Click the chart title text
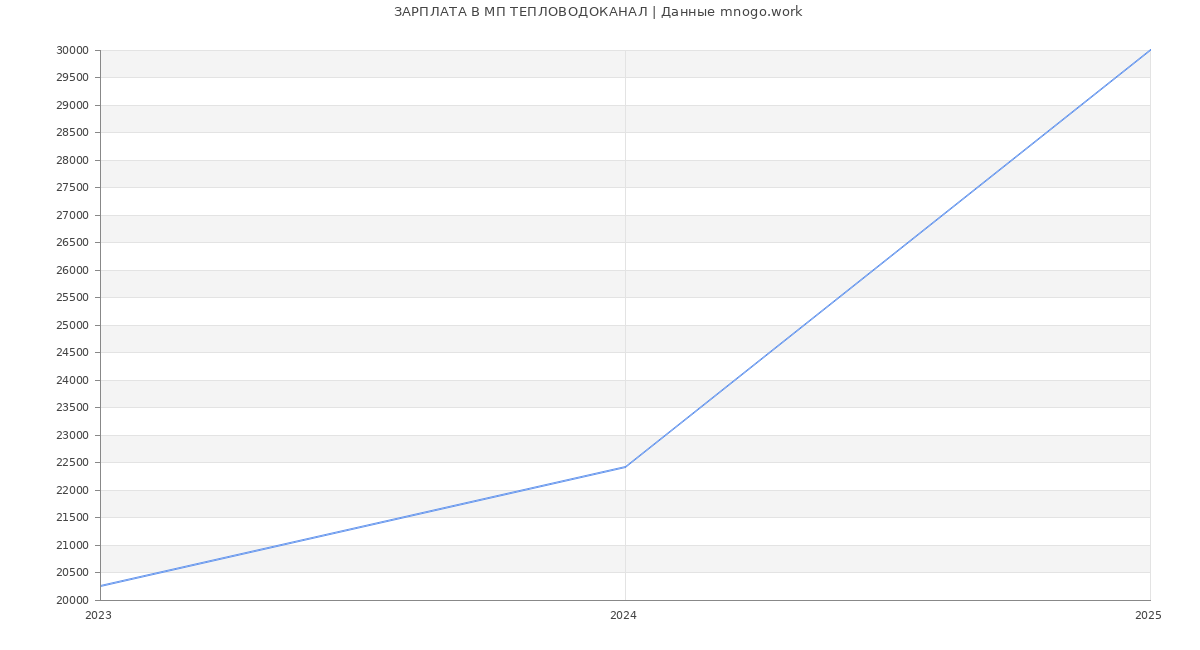This screenshot has height=650, width=1200. click(x=598, y=12)
